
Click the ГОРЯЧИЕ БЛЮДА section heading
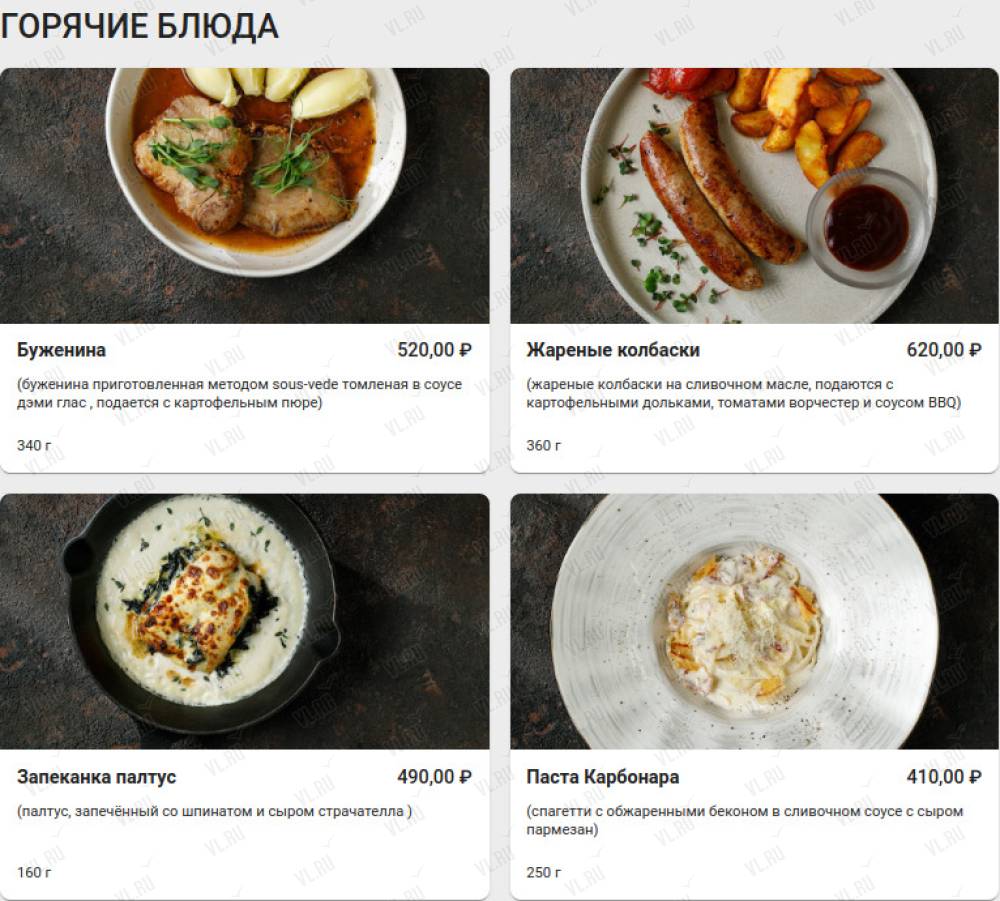(x=140, y=27)
